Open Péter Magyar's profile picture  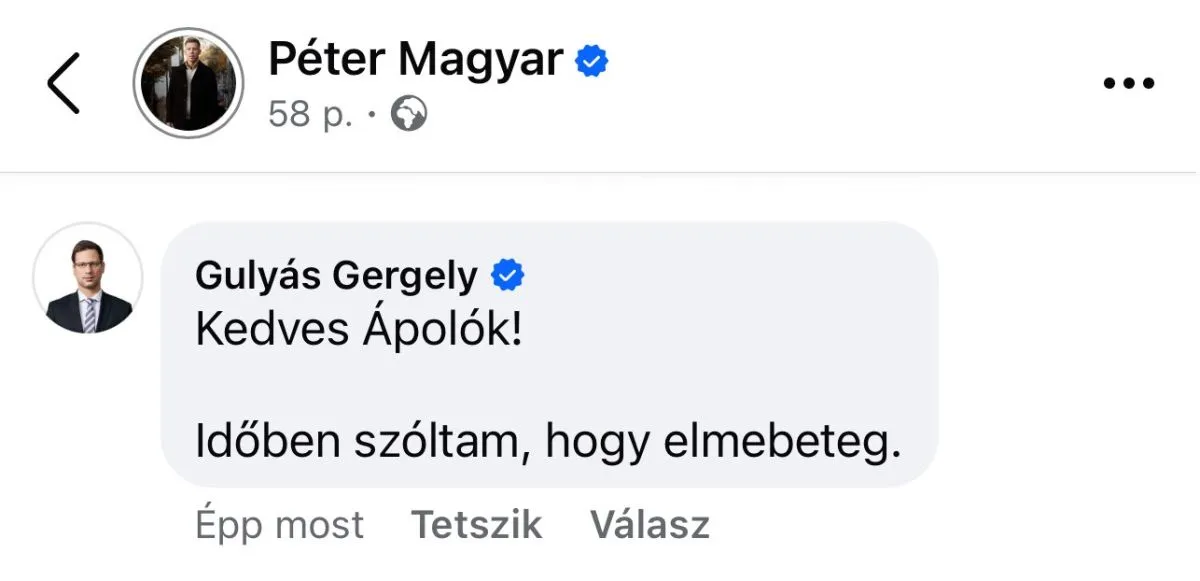coord(188,81)
